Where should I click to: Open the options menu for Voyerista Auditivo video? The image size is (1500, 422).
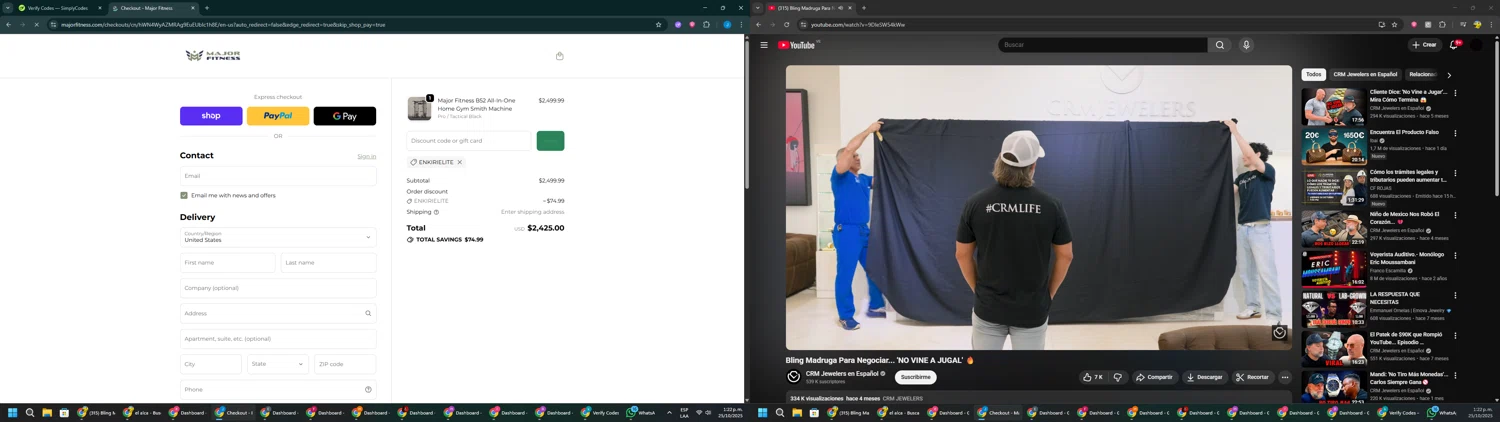click(x=1455, y=255)
